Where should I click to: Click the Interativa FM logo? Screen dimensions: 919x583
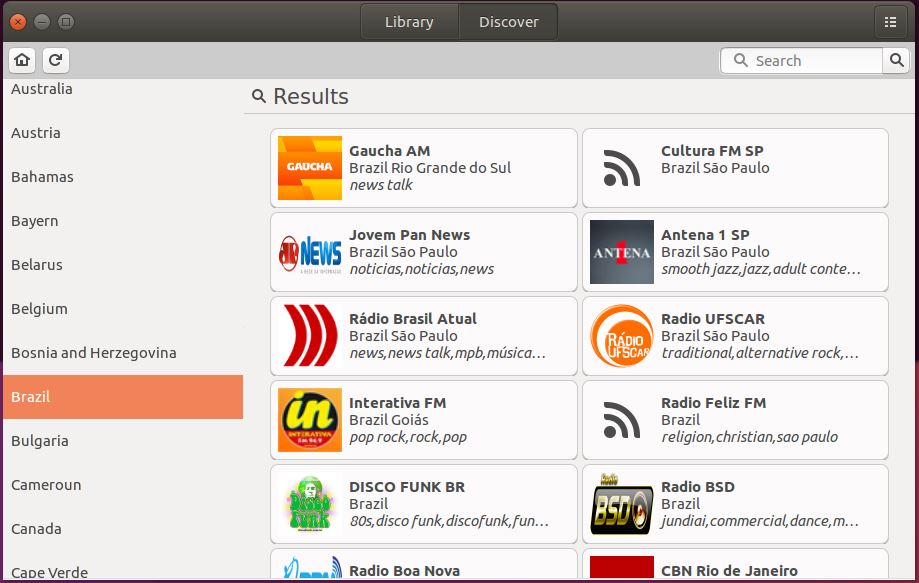[x=310, y=420]
